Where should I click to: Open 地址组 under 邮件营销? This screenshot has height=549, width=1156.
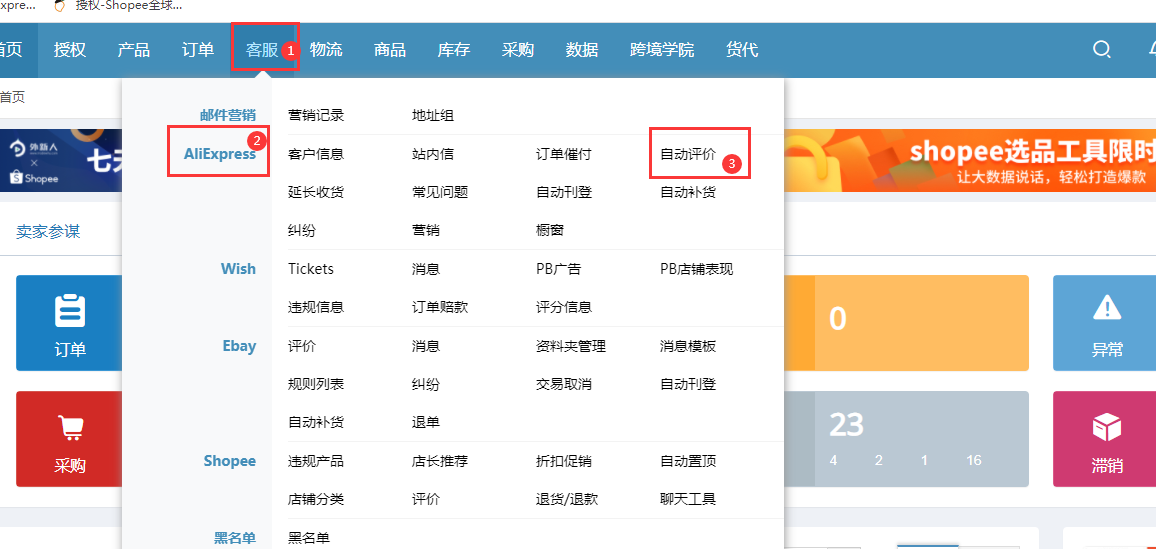(433, 115)
